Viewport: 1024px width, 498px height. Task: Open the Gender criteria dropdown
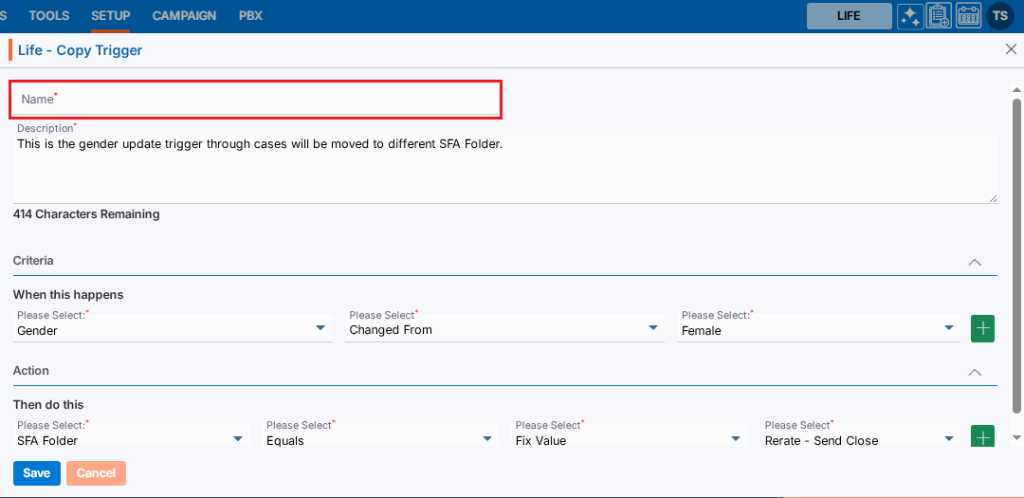[x=174, y=329]
